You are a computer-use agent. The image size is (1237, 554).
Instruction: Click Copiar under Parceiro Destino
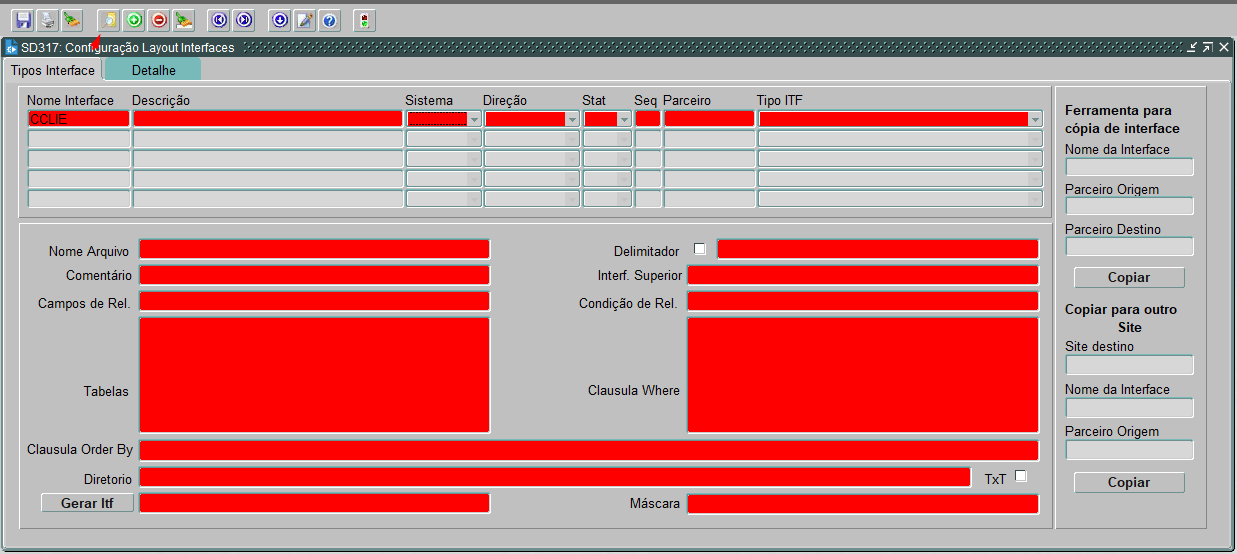[x=1129, y=277]
